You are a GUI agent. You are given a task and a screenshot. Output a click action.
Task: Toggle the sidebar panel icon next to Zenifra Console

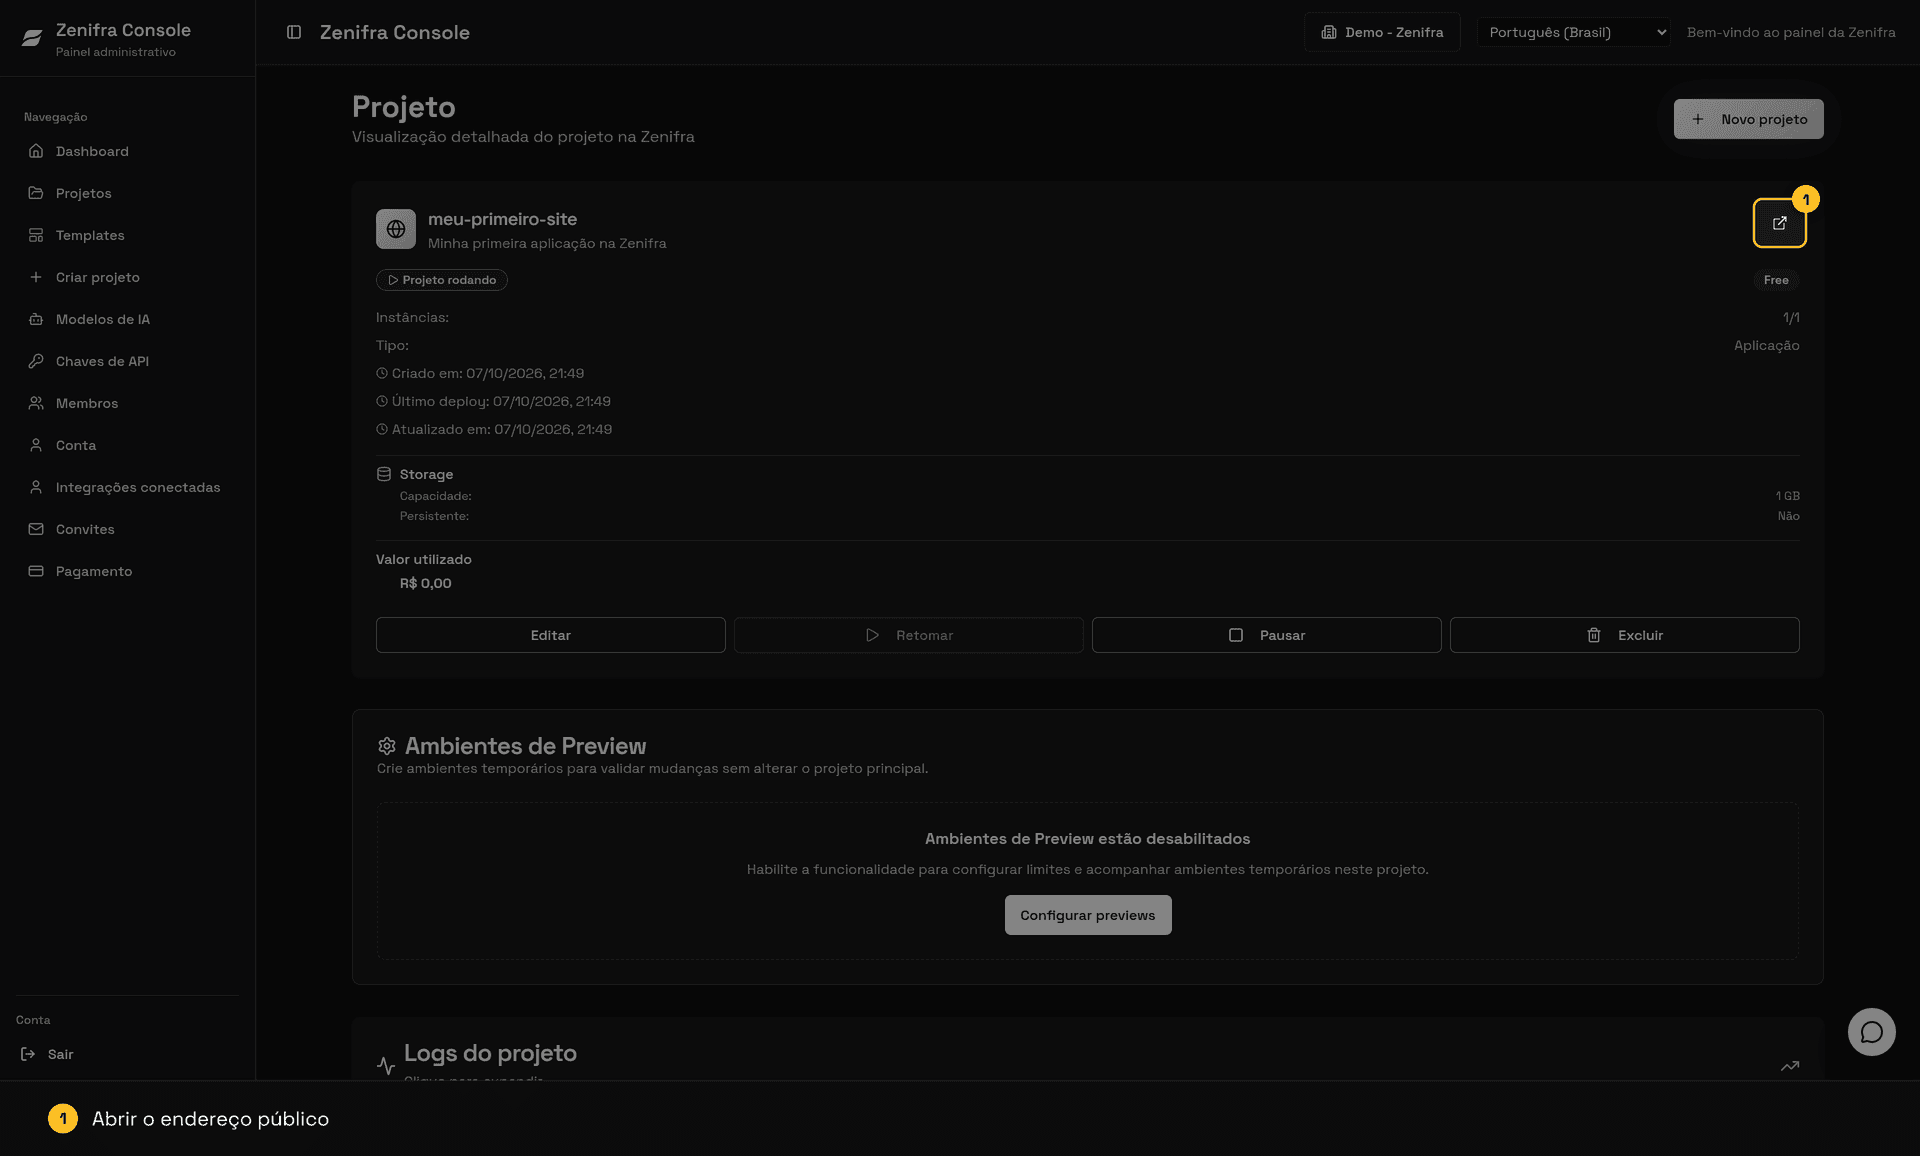pos(294,32)
